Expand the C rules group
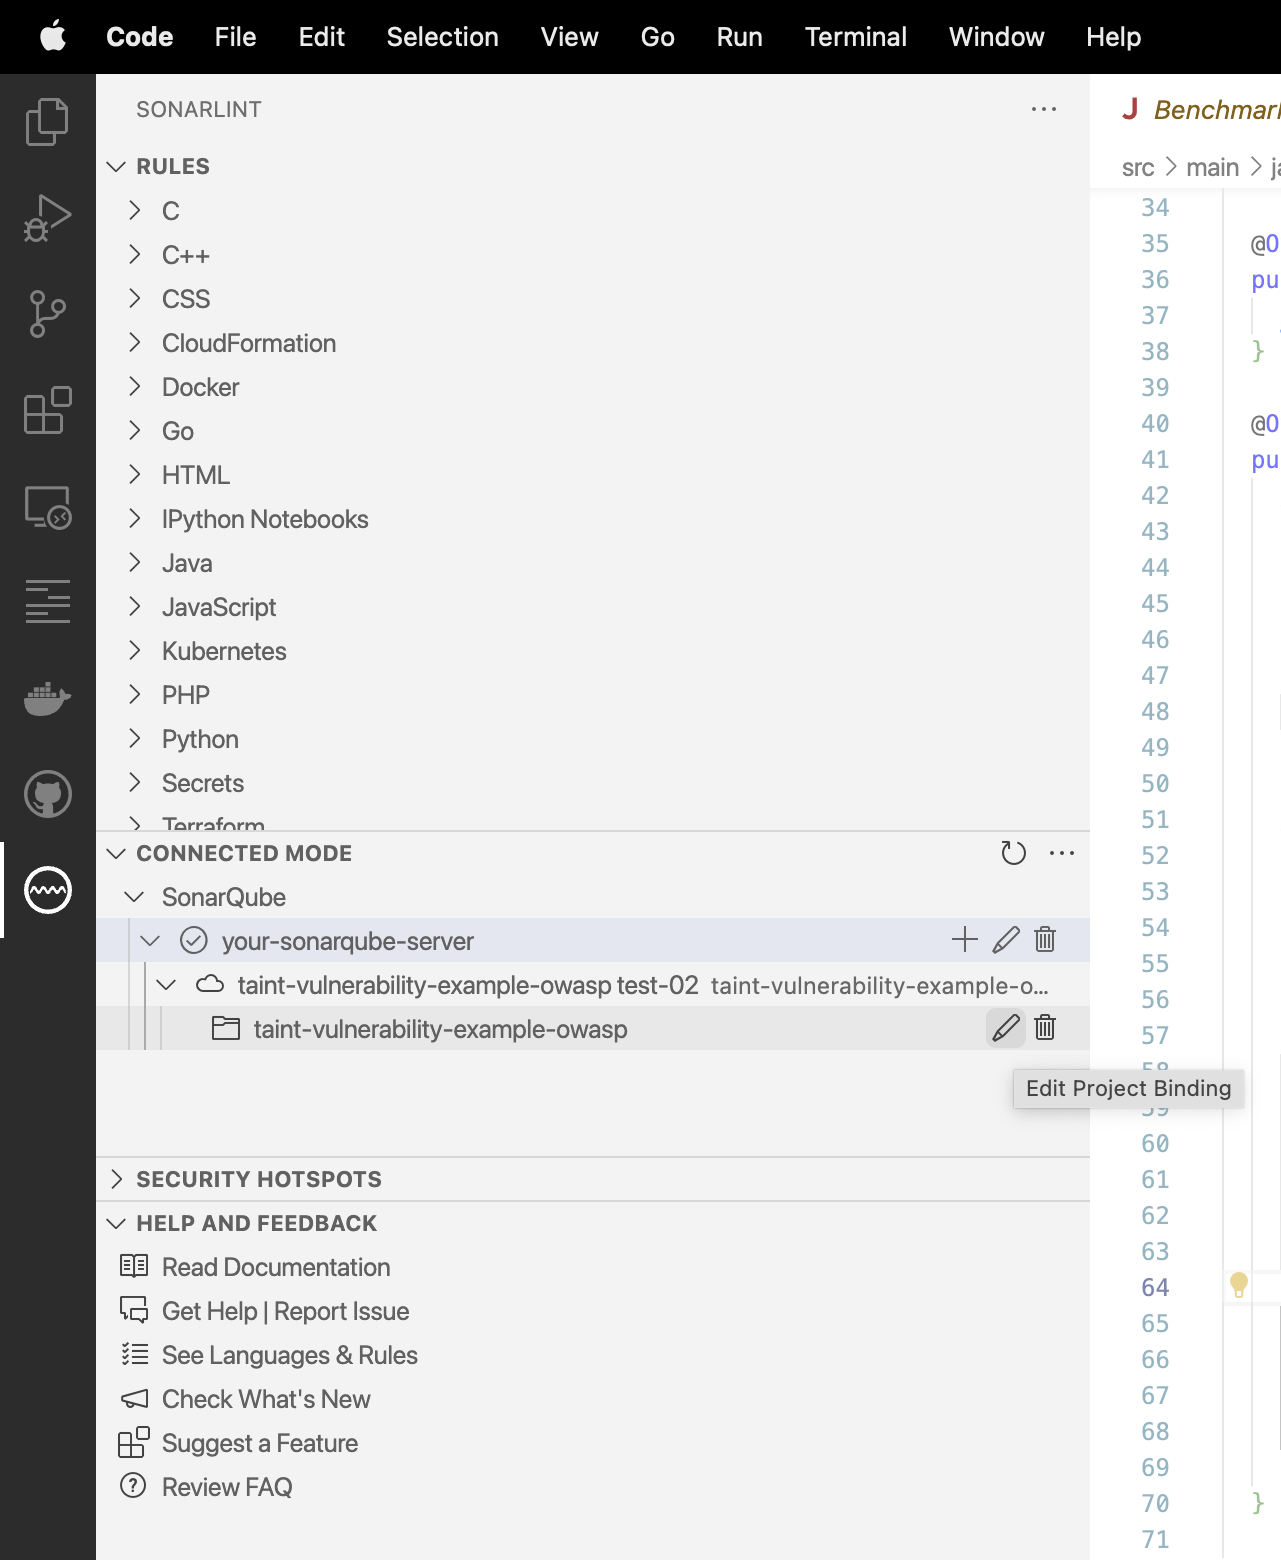1281x1560 pixels. (x=135, y=210)
